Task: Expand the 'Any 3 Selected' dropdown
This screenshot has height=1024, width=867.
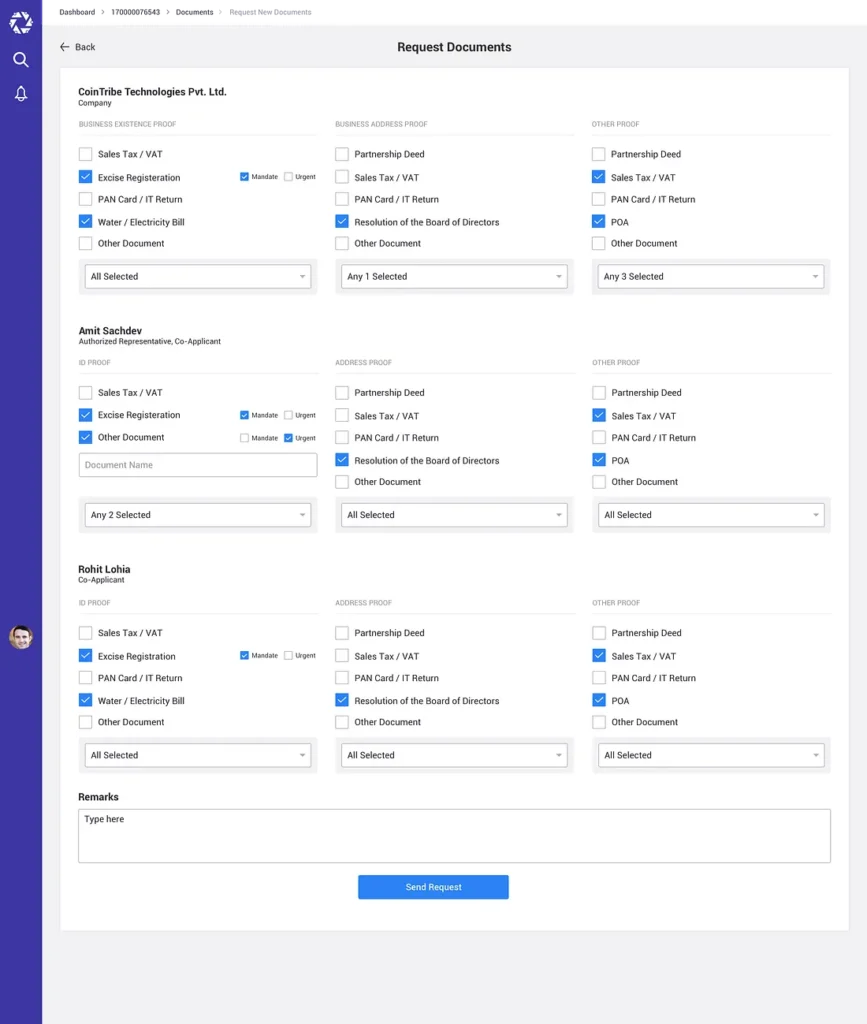Action: coord(711,277)
